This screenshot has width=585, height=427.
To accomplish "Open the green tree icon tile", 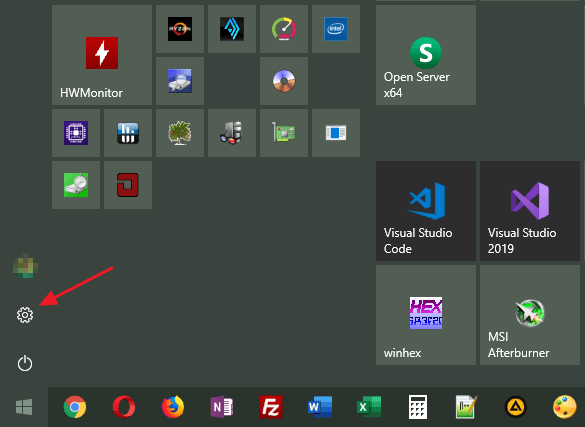I will click(x=180, y=133).
